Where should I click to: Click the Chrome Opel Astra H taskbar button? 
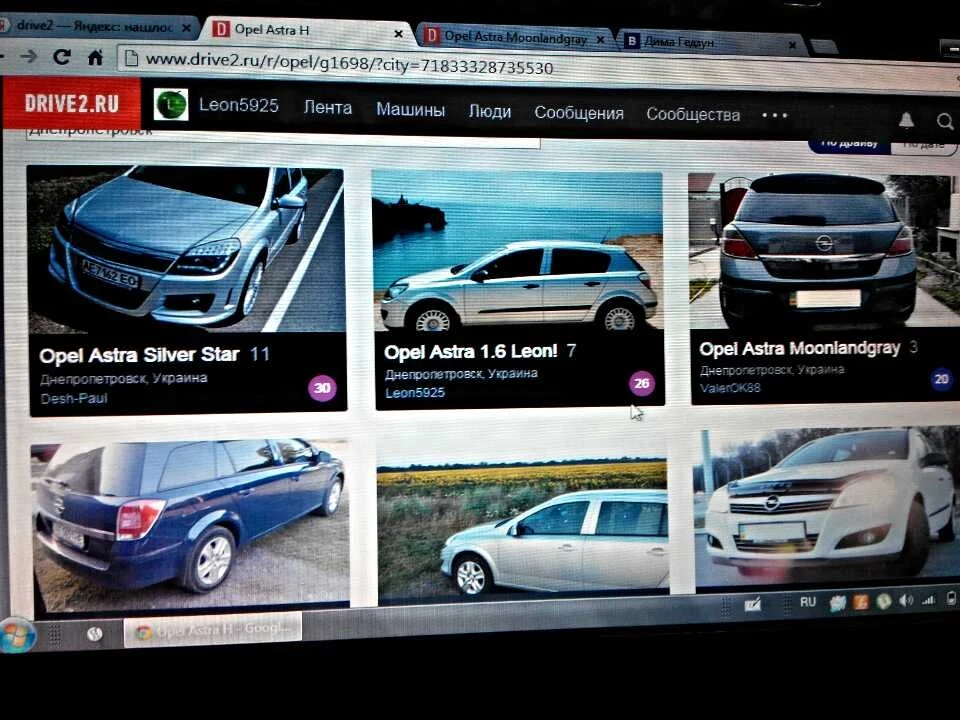[212, 630]
